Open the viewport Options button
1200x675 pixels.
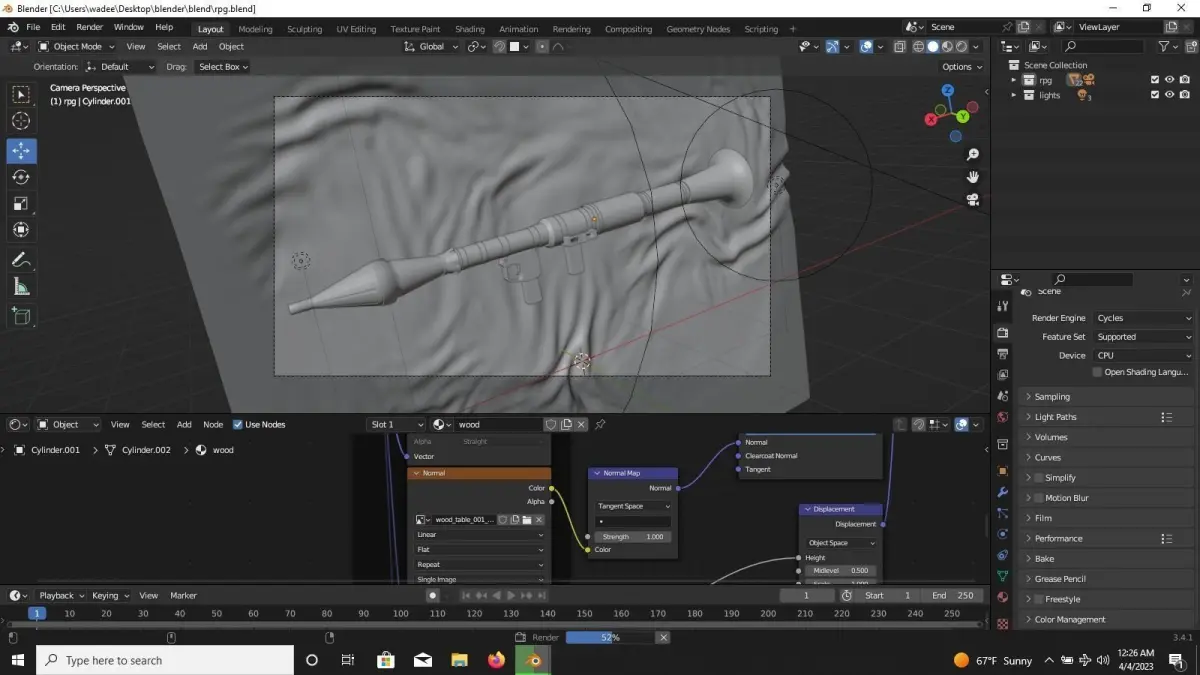tap(962, 67)
